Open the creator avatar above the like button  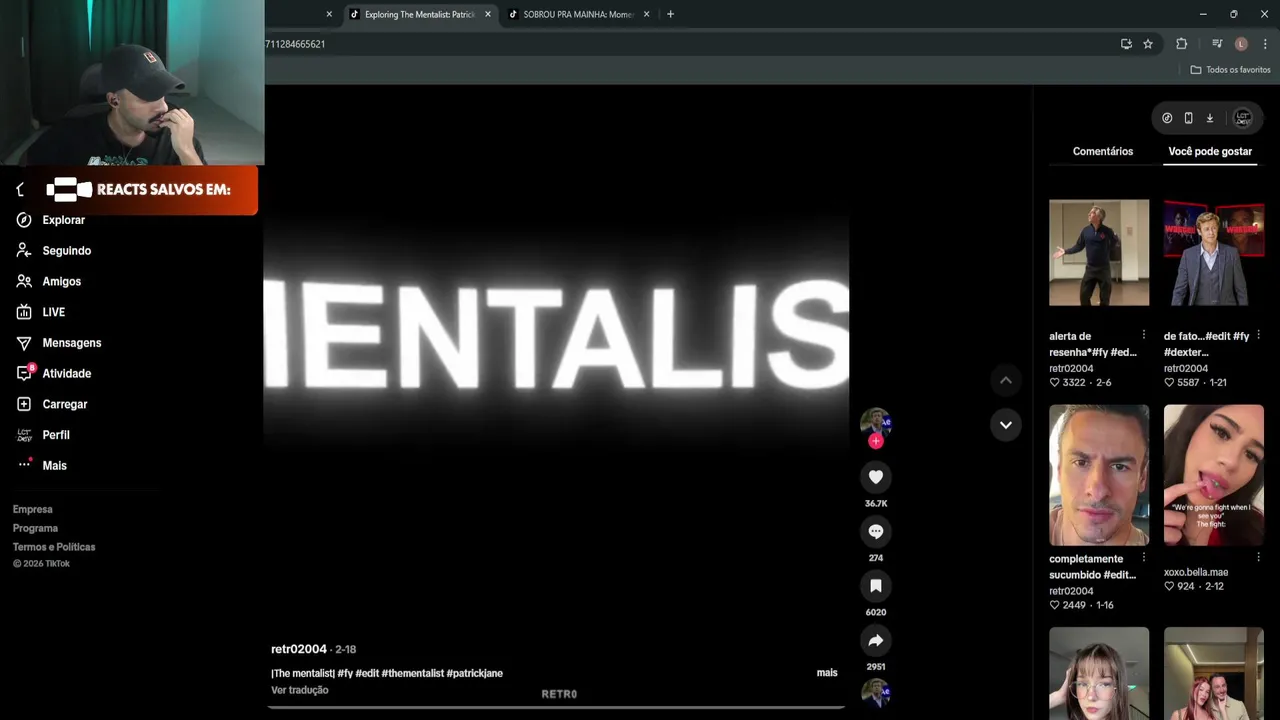pyautogui.click(x=875, y=421)
